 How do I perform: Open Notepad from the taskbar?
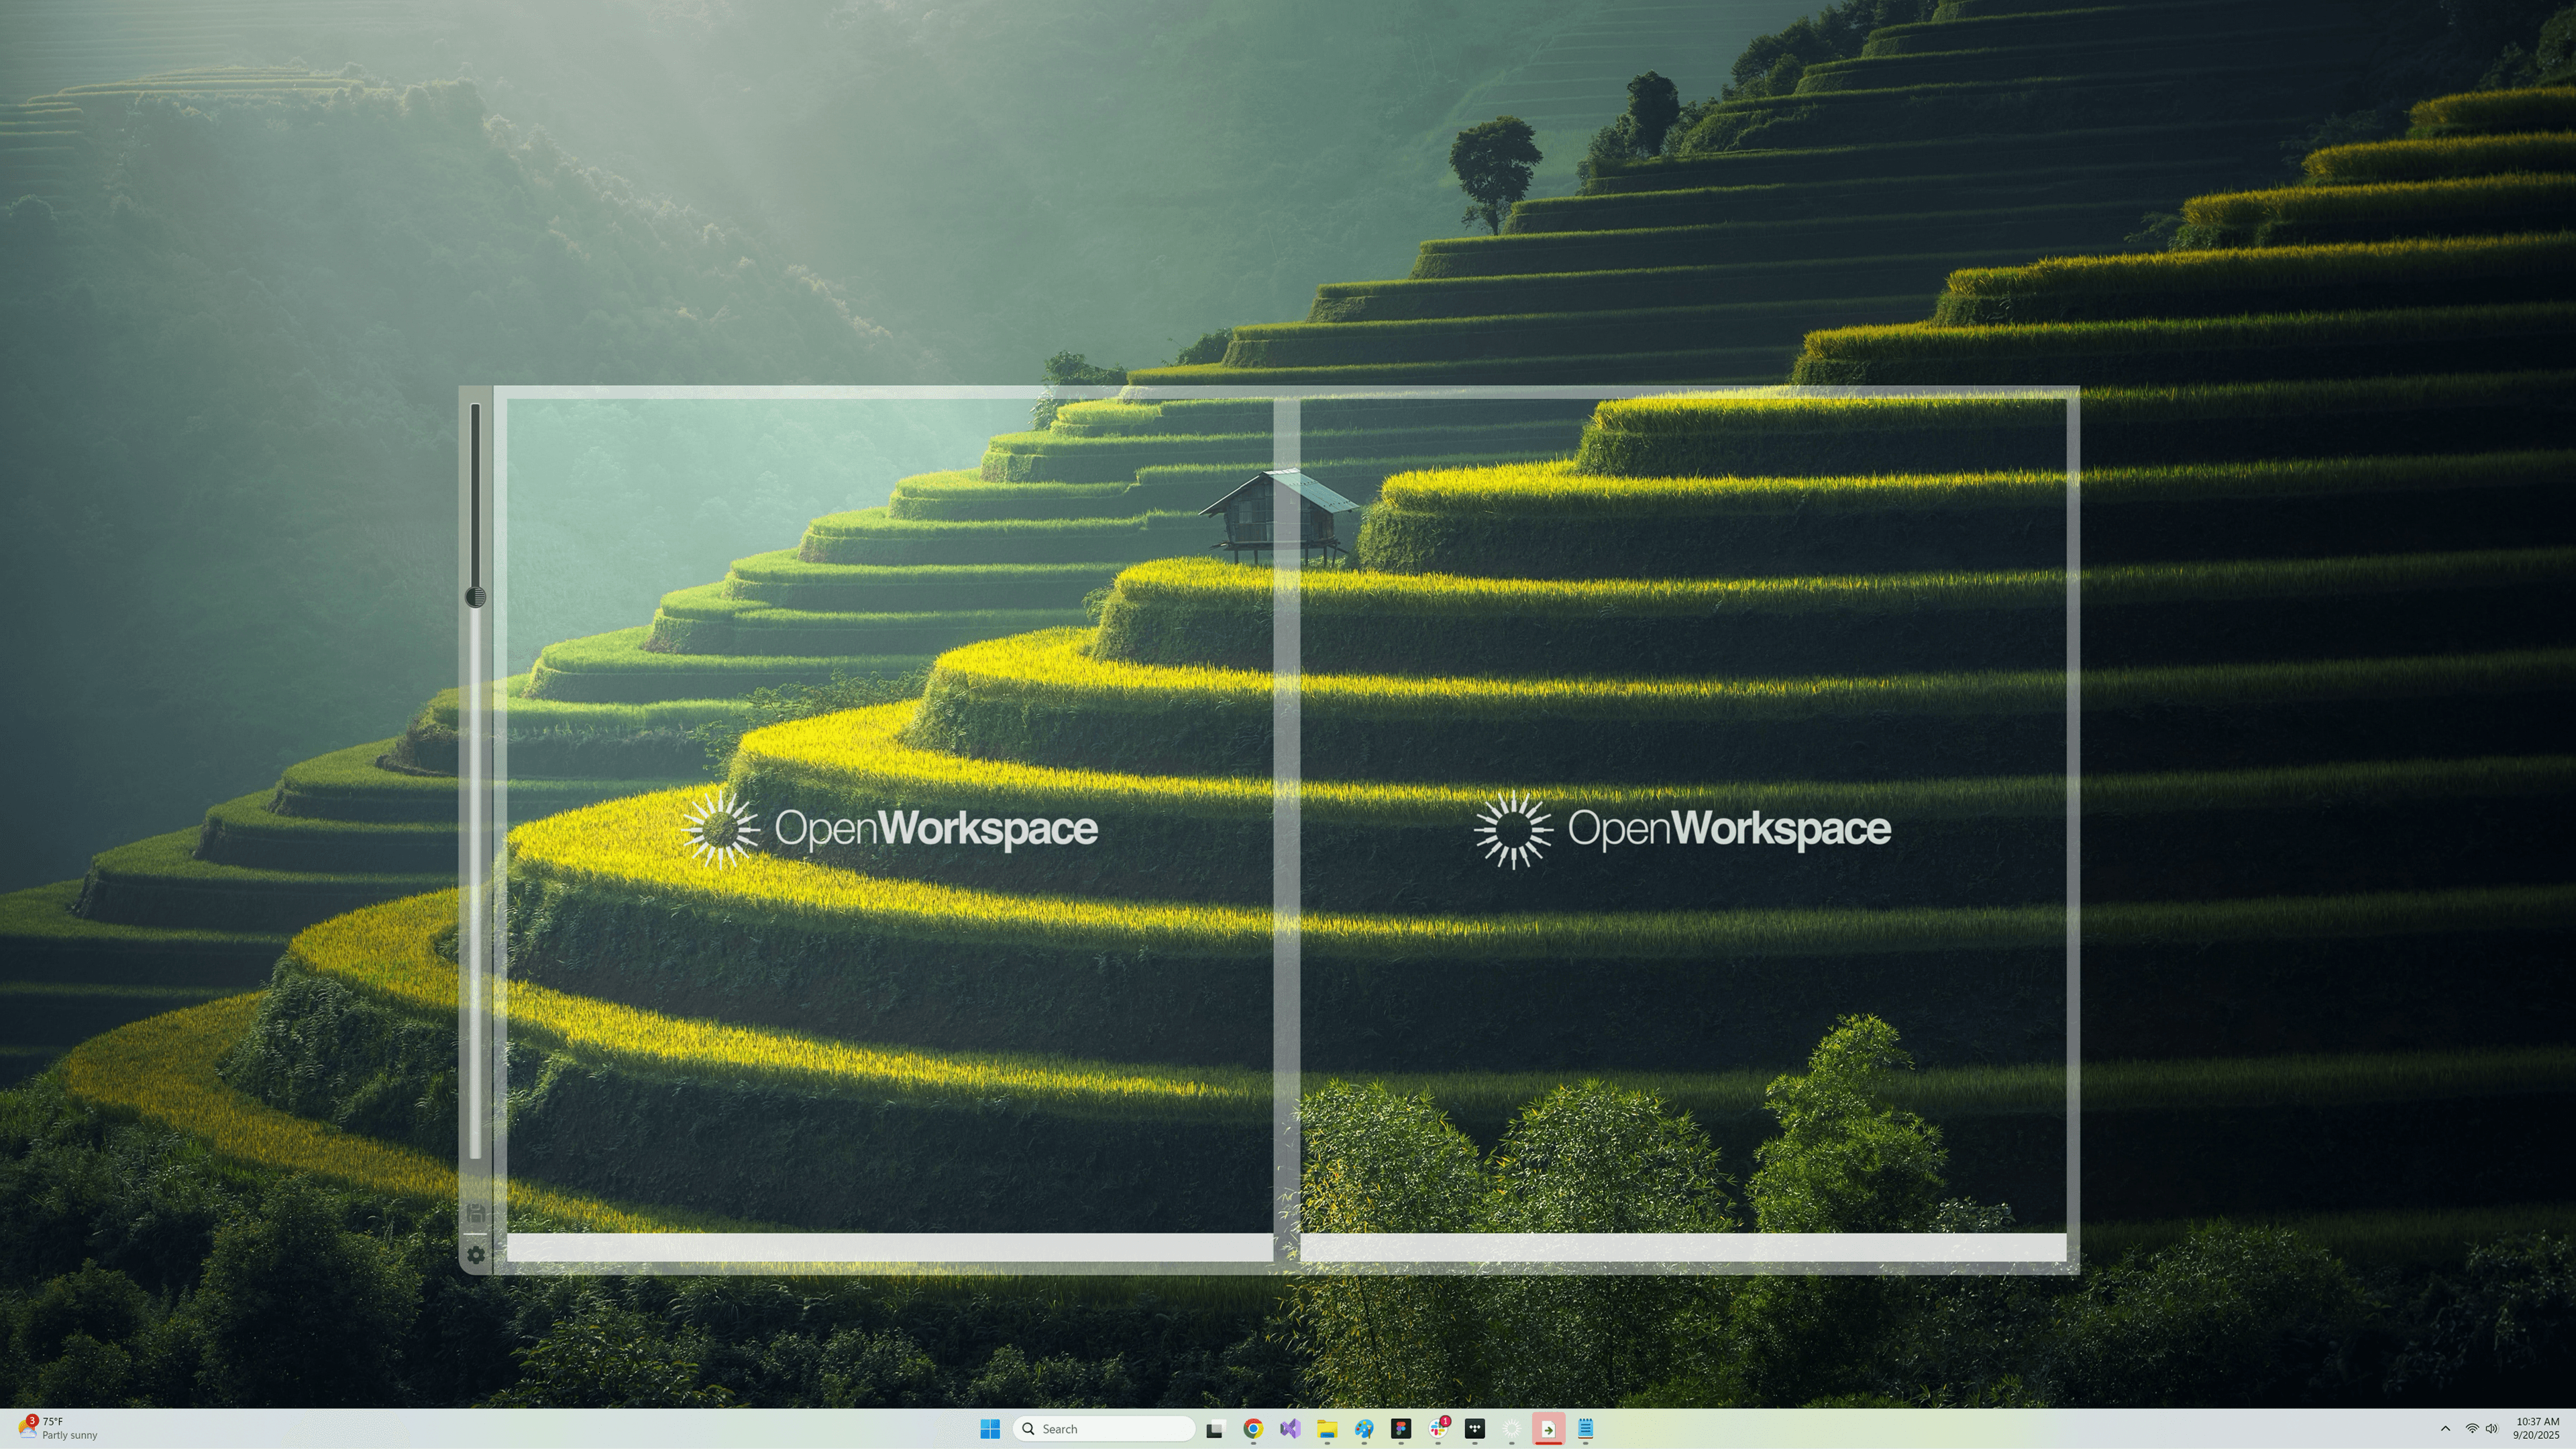(x=1586, y=1429)
